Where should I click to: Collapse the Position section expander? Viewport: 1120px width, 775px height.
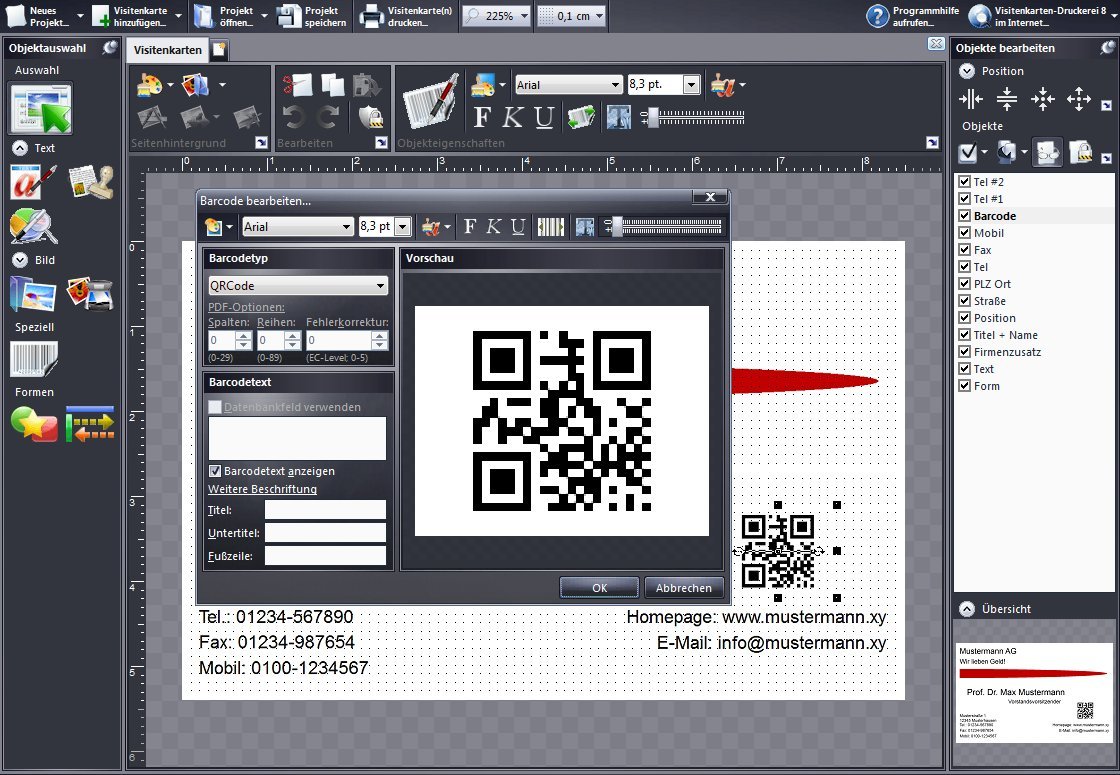(x=967, y=71)
